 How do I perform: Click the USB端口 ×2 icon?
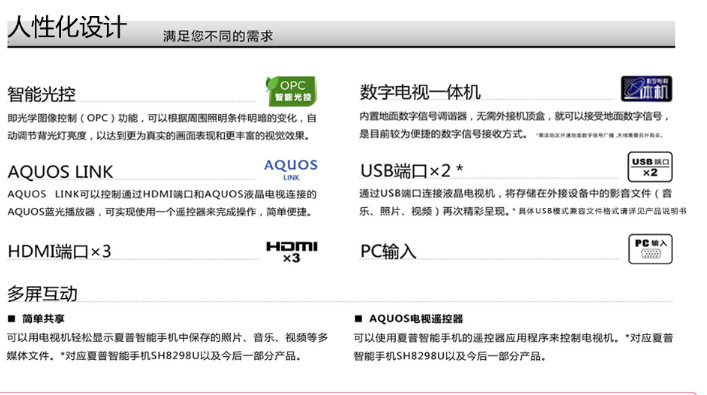650,167
